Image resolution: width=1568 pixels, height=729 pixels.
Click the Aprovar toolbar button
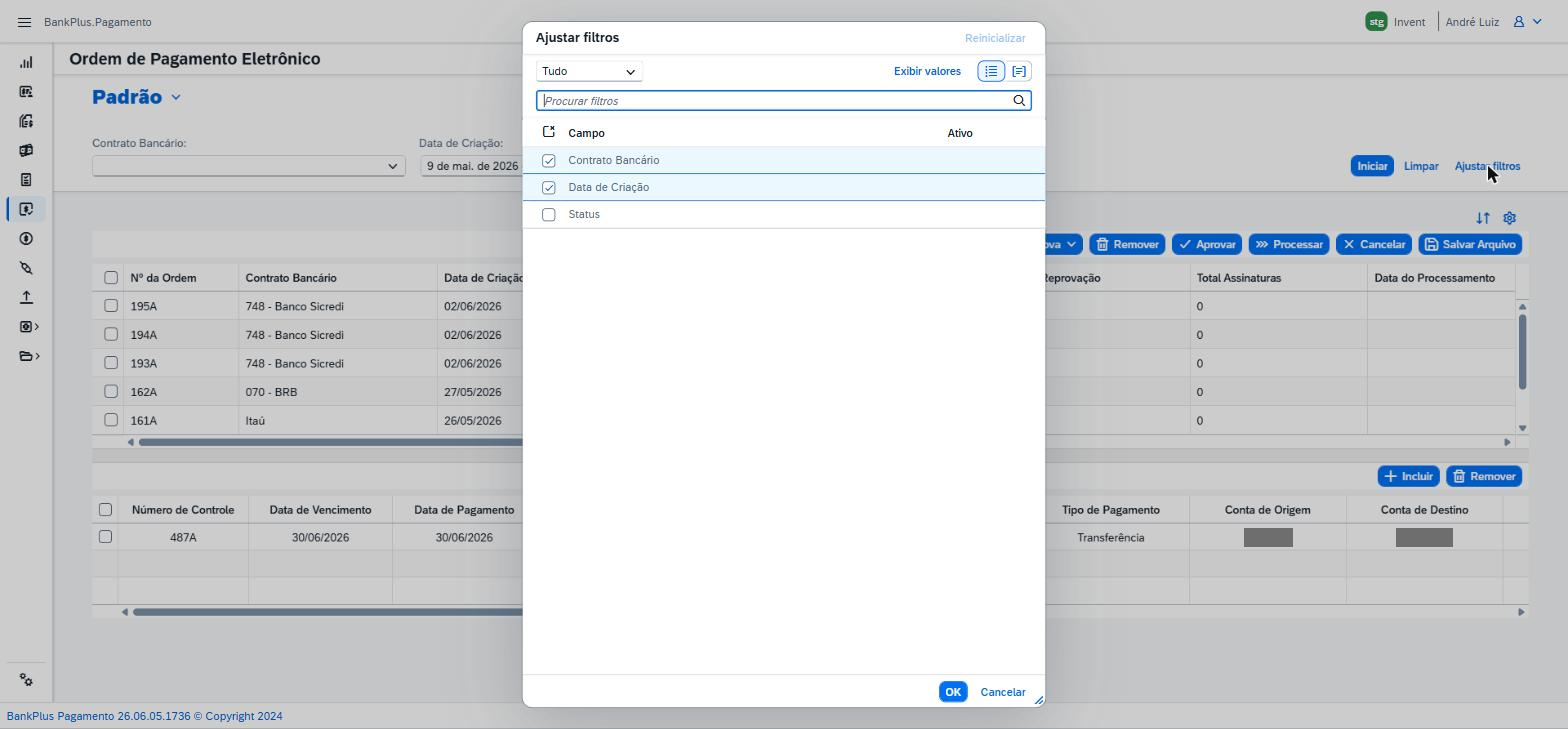coord(1207,244)
